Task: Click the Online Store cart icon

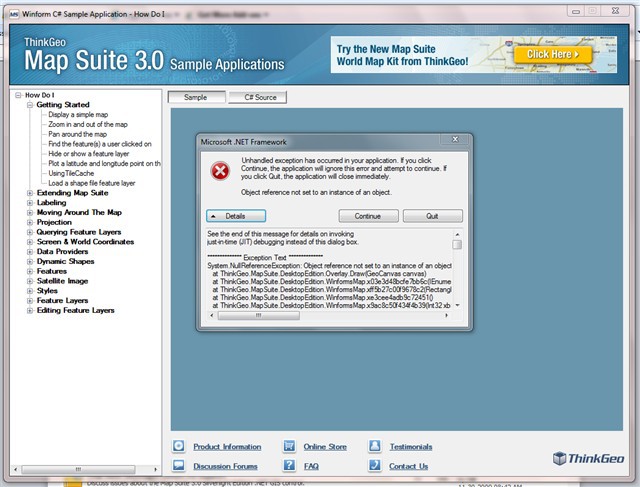Action: (289, 446)
